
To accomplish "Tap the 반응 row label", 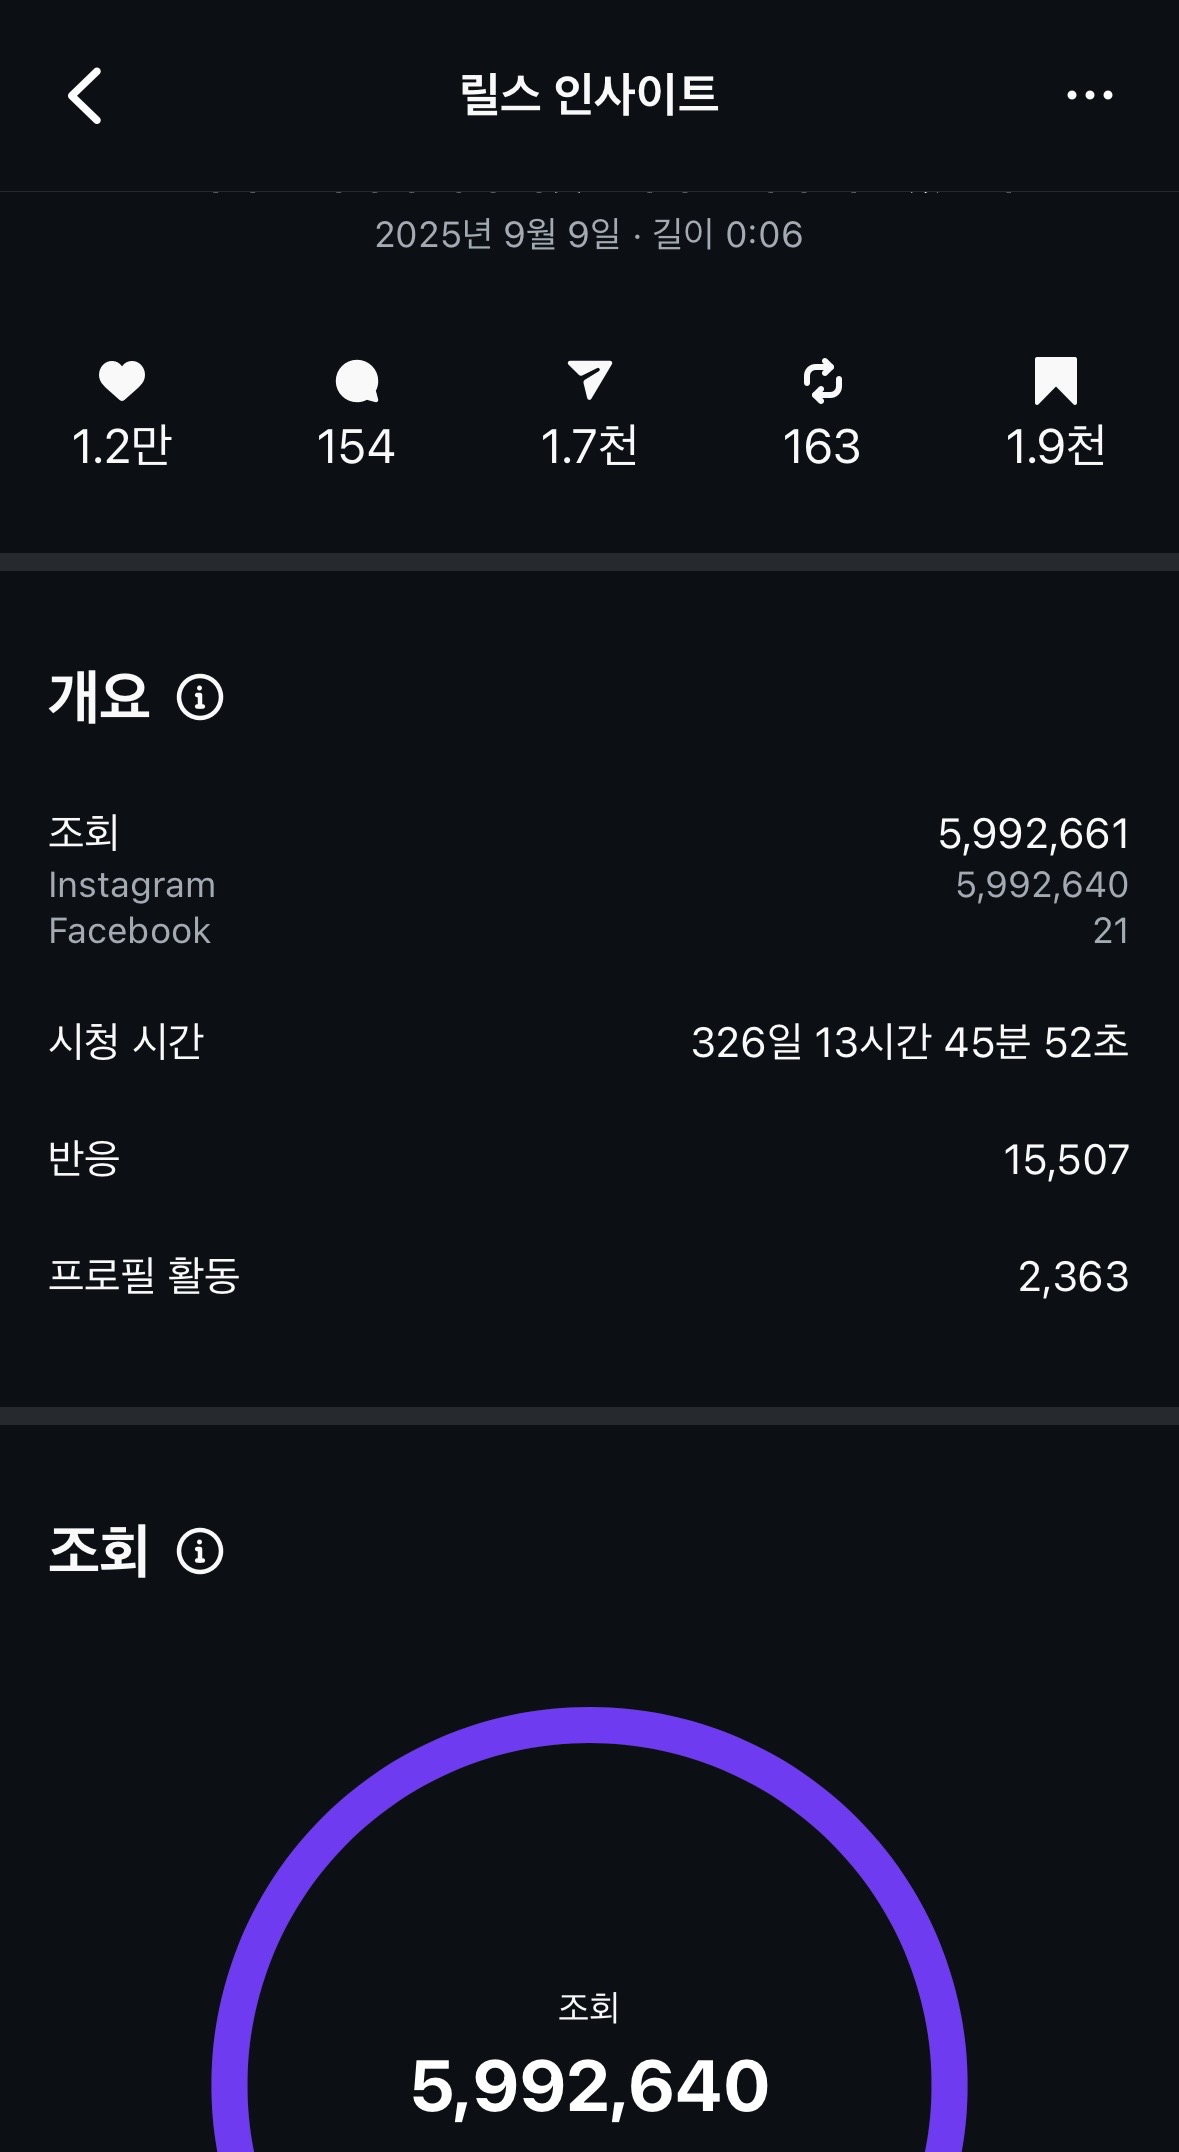I will point(84,1159).
